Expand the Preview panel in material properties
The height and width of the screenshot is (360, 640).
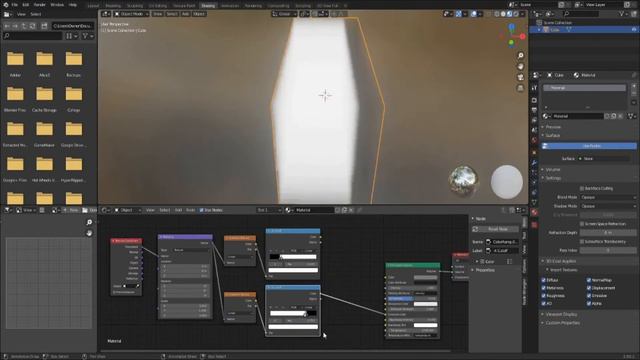552,127
